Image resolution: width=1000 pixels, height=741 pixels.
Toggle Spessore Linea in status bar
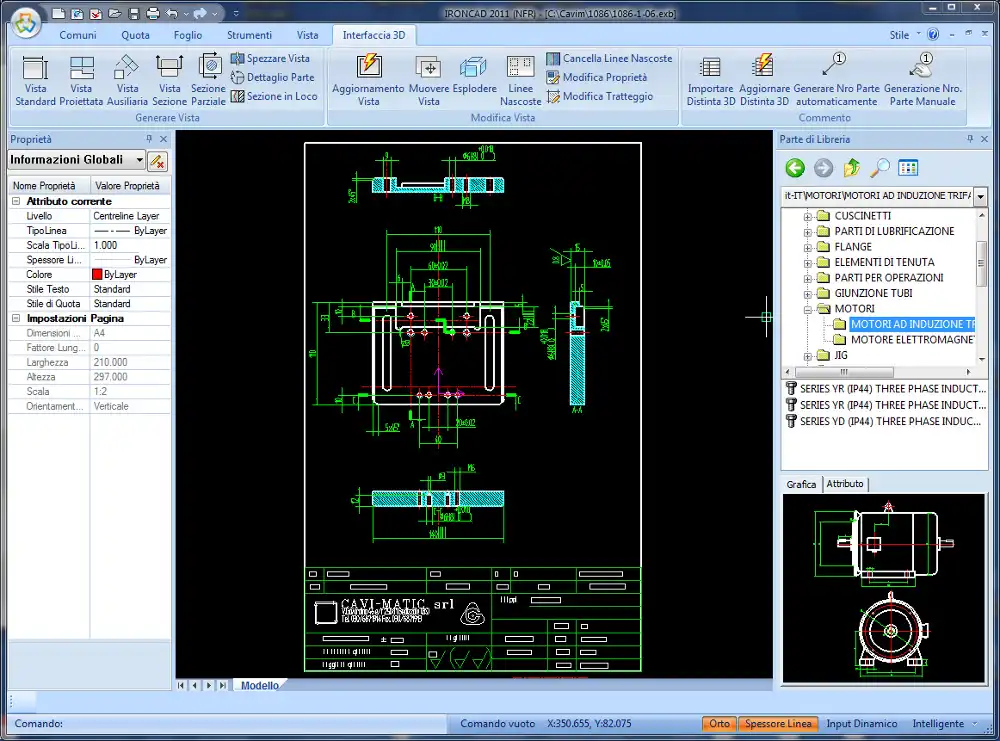point(778,724)
